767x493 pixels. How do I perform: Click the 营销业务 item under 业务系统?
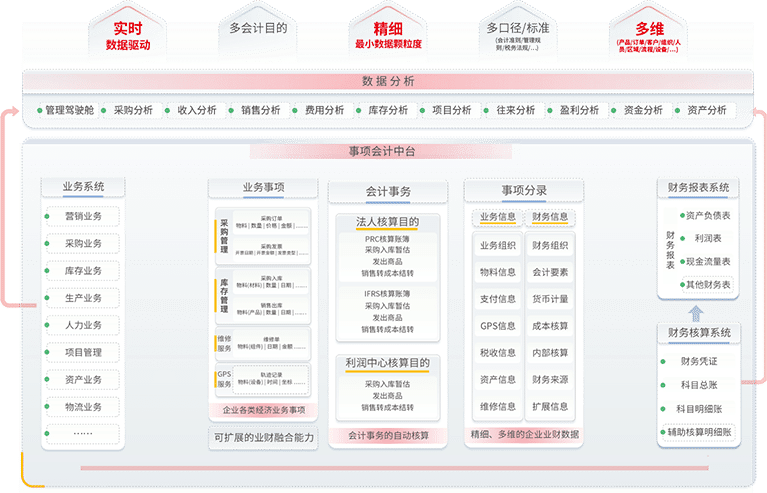pyautogui.click(x=82, y=216)
